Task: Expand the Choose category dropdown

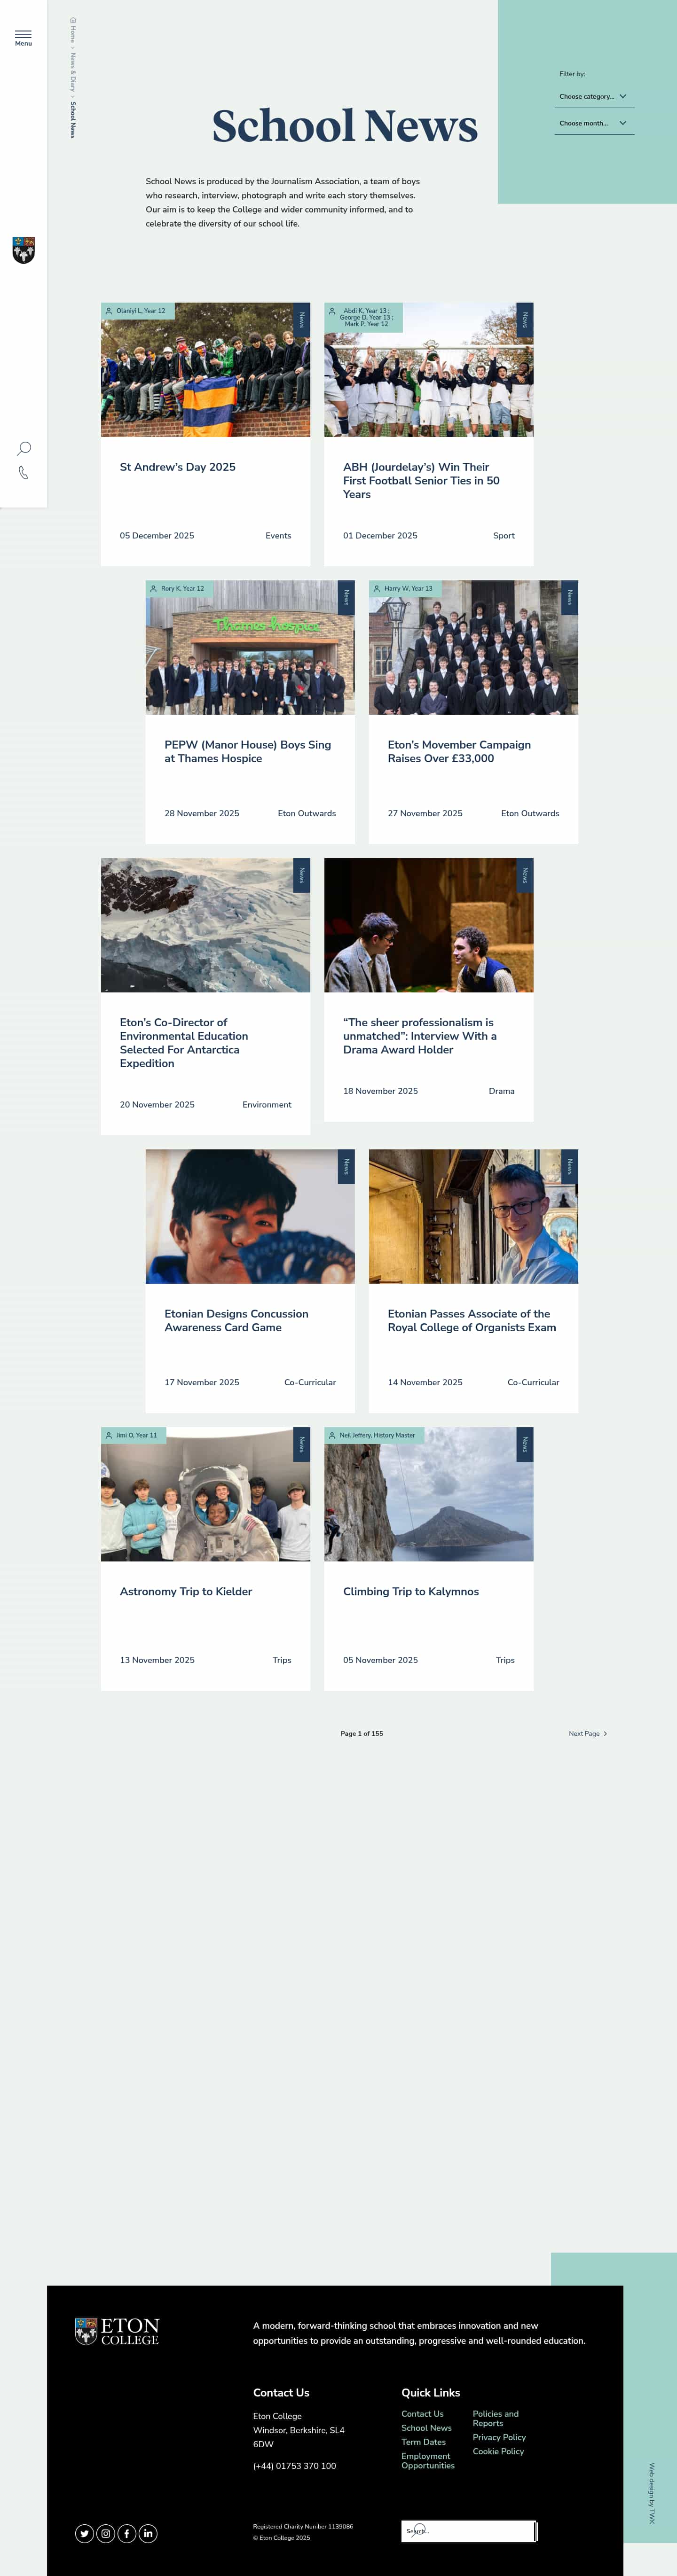Action: pos(594,96)
